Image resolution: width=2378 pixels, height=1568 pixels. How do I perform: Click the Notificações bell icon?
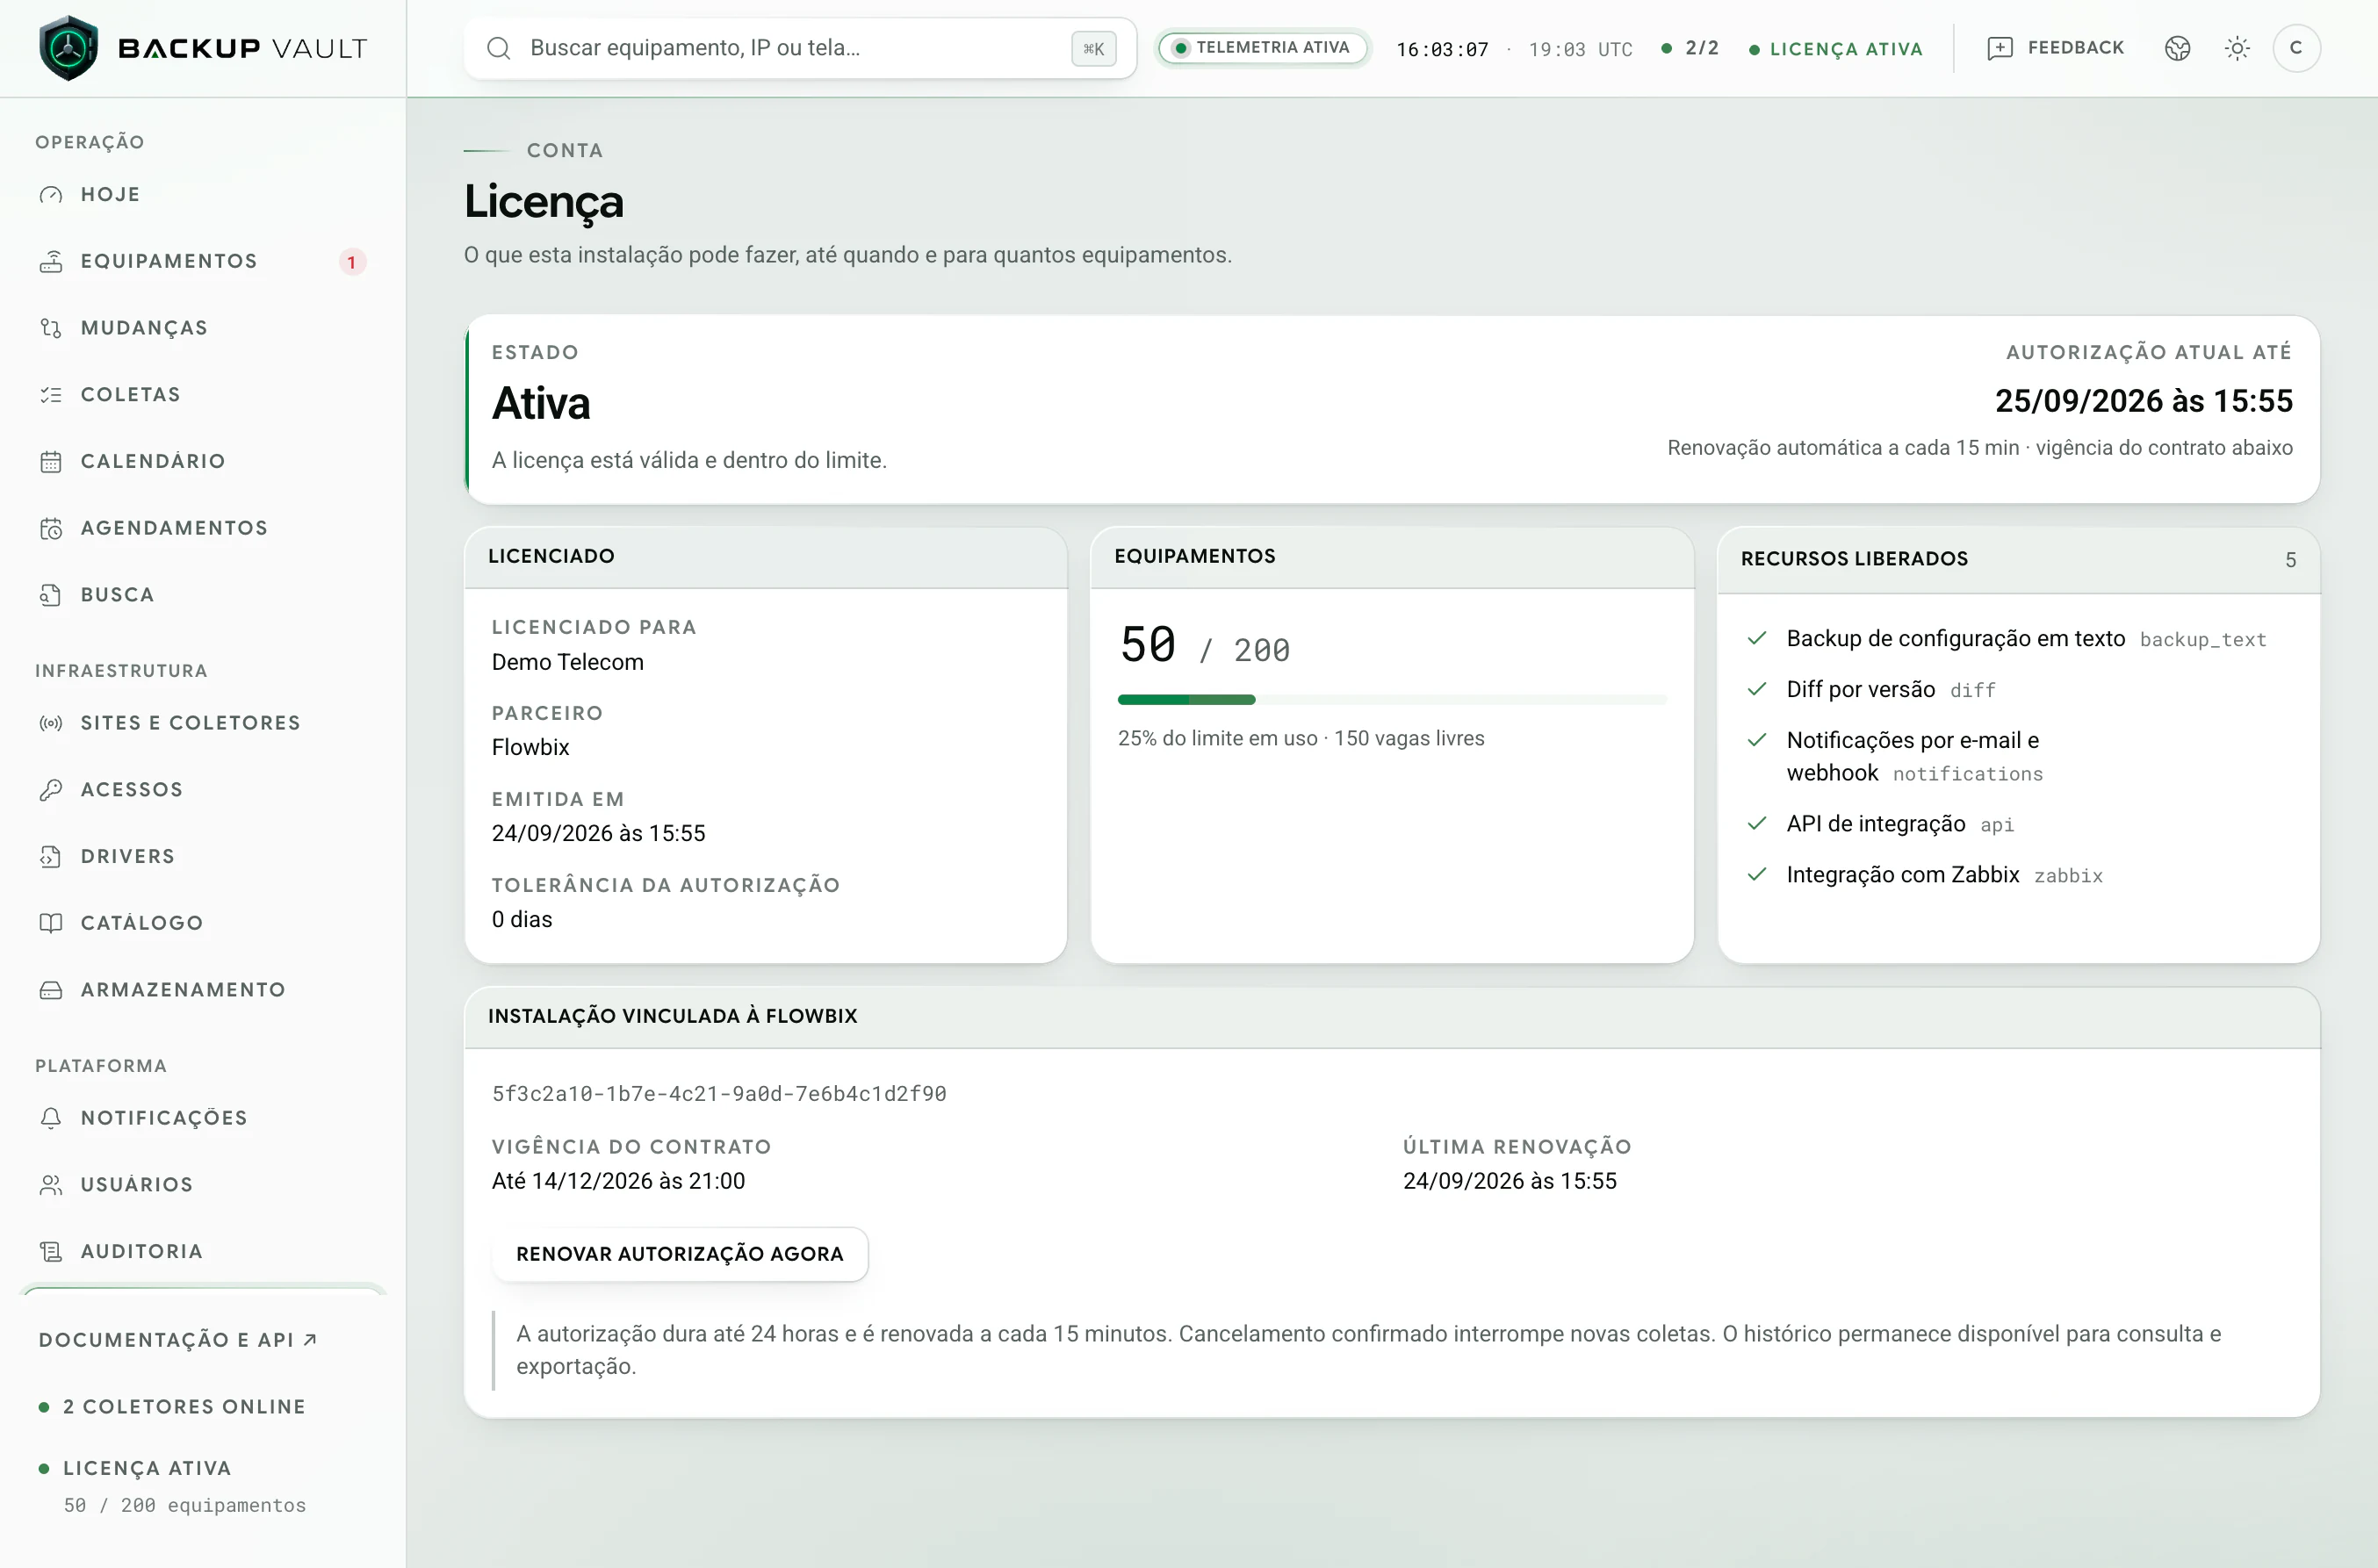click(x=51, y=1118)
